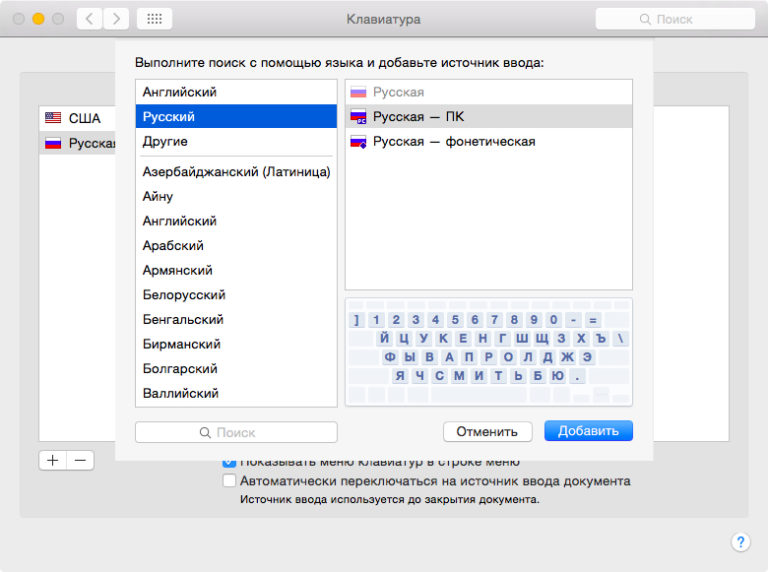Click the flag icon of Русская — фонетическая
Viewport: 768px width, 572px height.
point(359,142)
